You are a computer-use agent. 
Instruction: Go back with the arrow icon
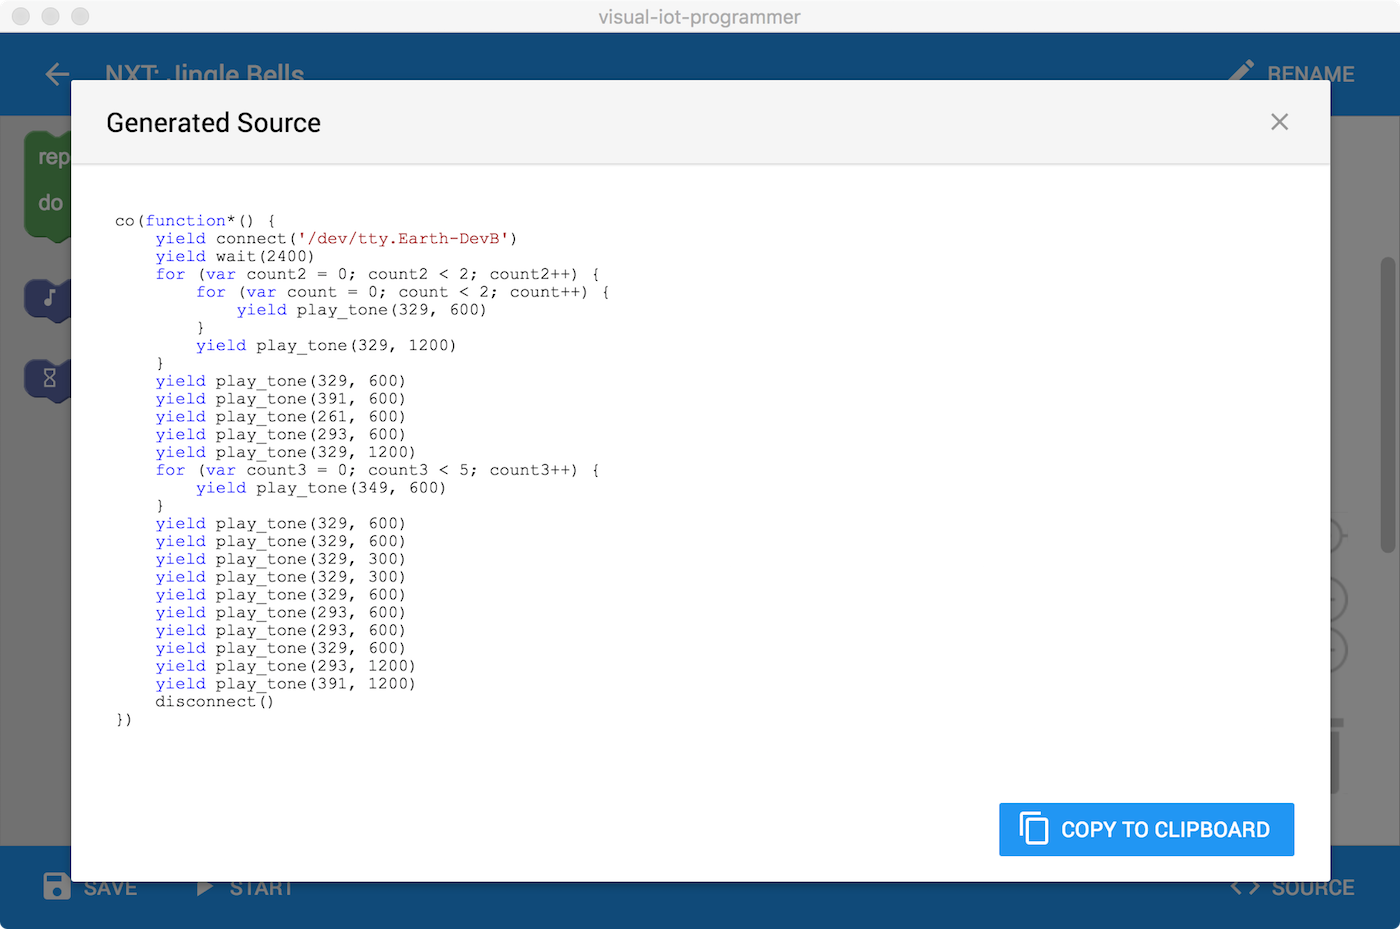[x=57, y=73]
